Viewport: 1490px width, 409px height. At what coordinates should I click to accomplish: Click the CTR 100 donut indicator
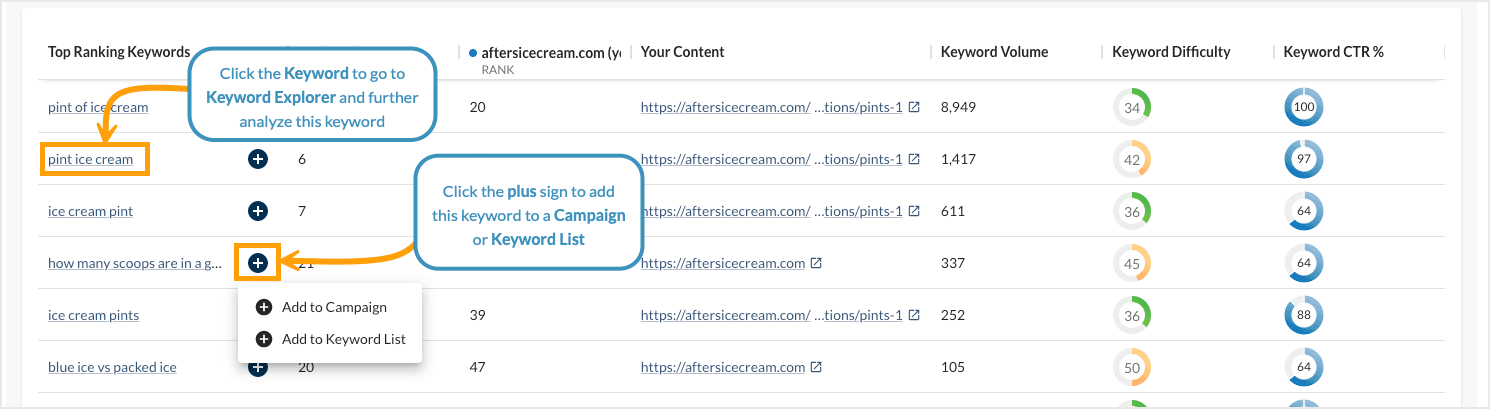[1303, 107]
